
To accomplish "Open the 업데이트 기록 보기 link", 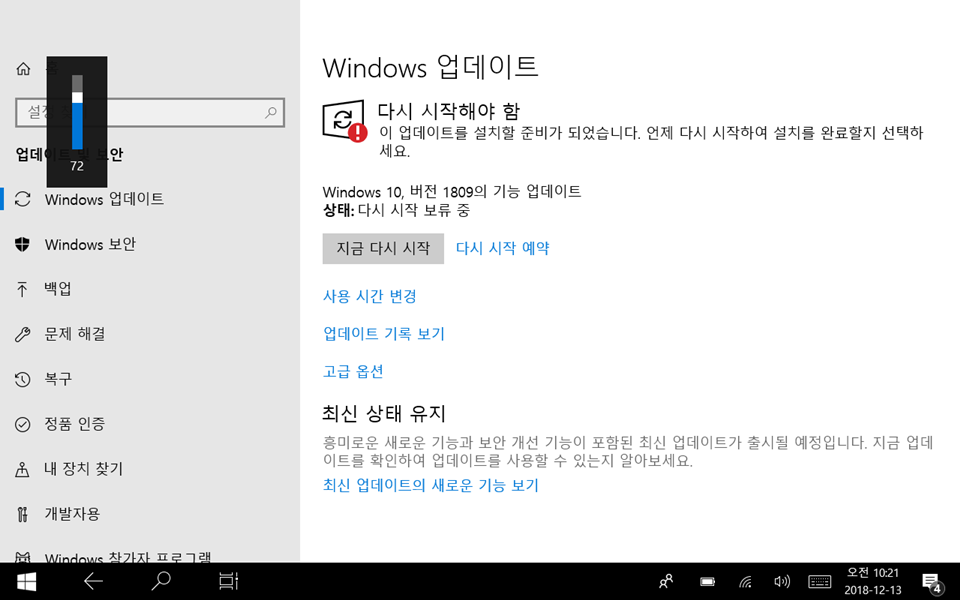I will click(x=384, y=334).
